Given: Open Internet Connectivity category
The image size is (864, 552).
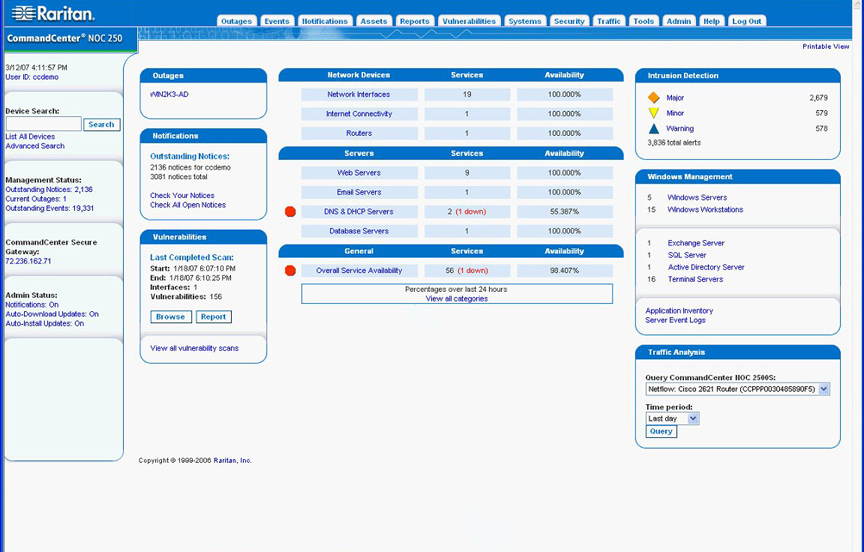Looking at the screenshot, I should 359,114.
